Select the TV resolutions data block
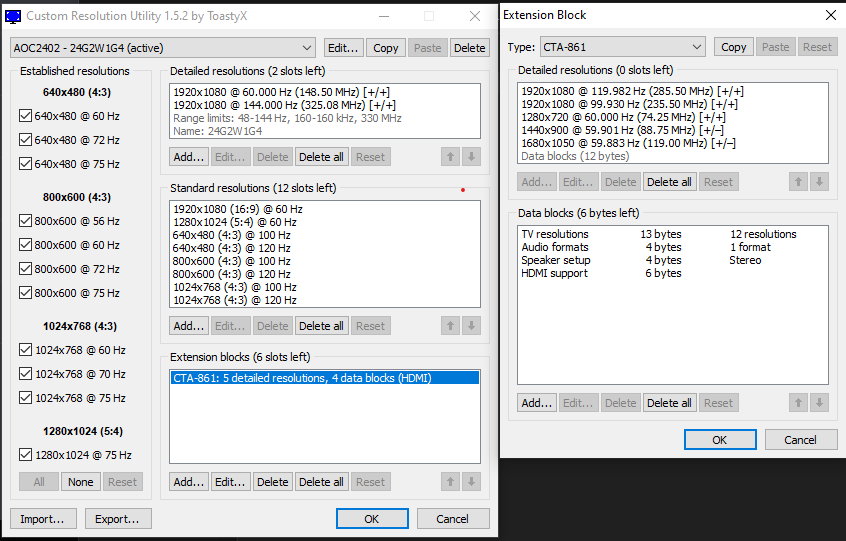 pyautogui.click(x=554, y=234)
